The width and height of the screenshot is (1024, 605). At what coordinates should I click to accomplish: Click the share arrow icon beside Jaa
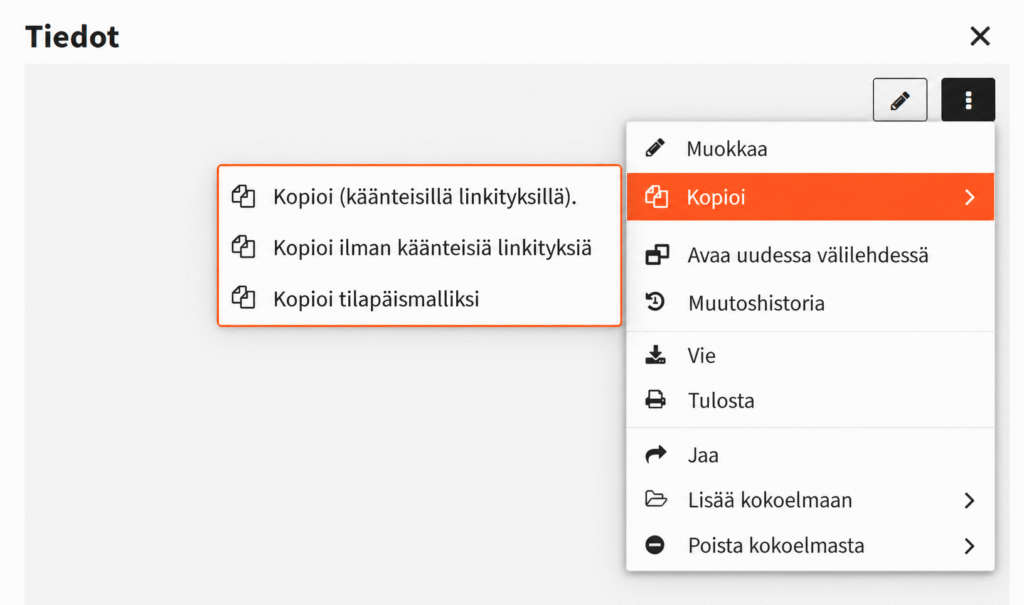pos(656,454)
